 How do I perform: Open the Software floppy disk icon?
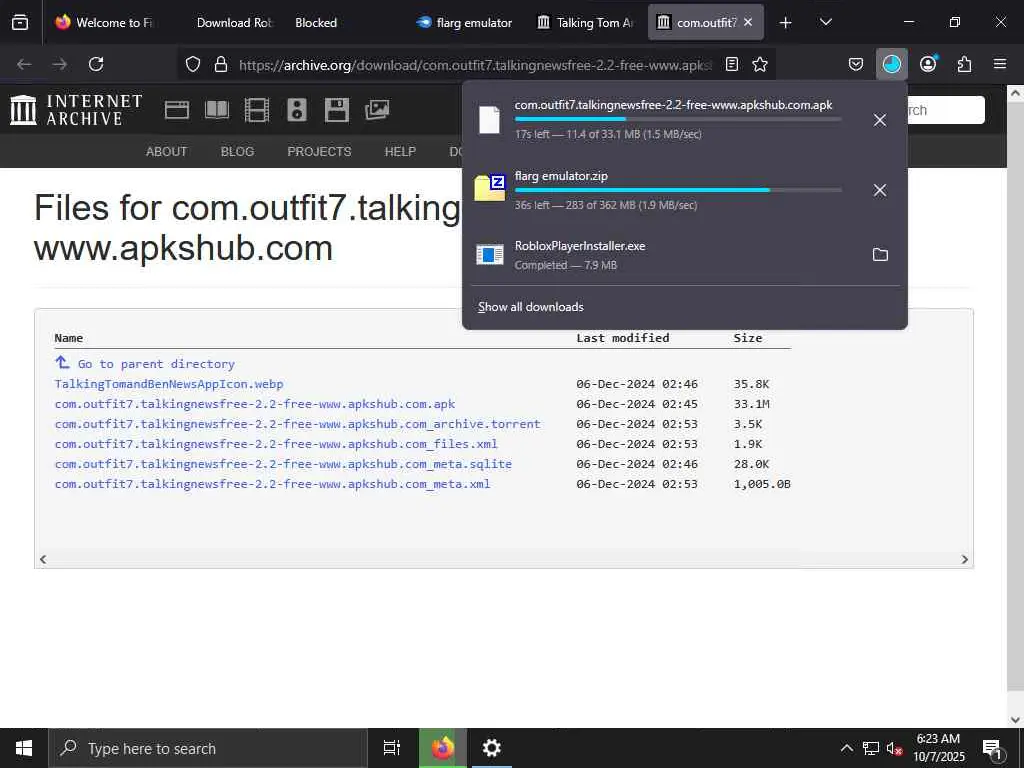pyautogui.click(x=336, y=110)
